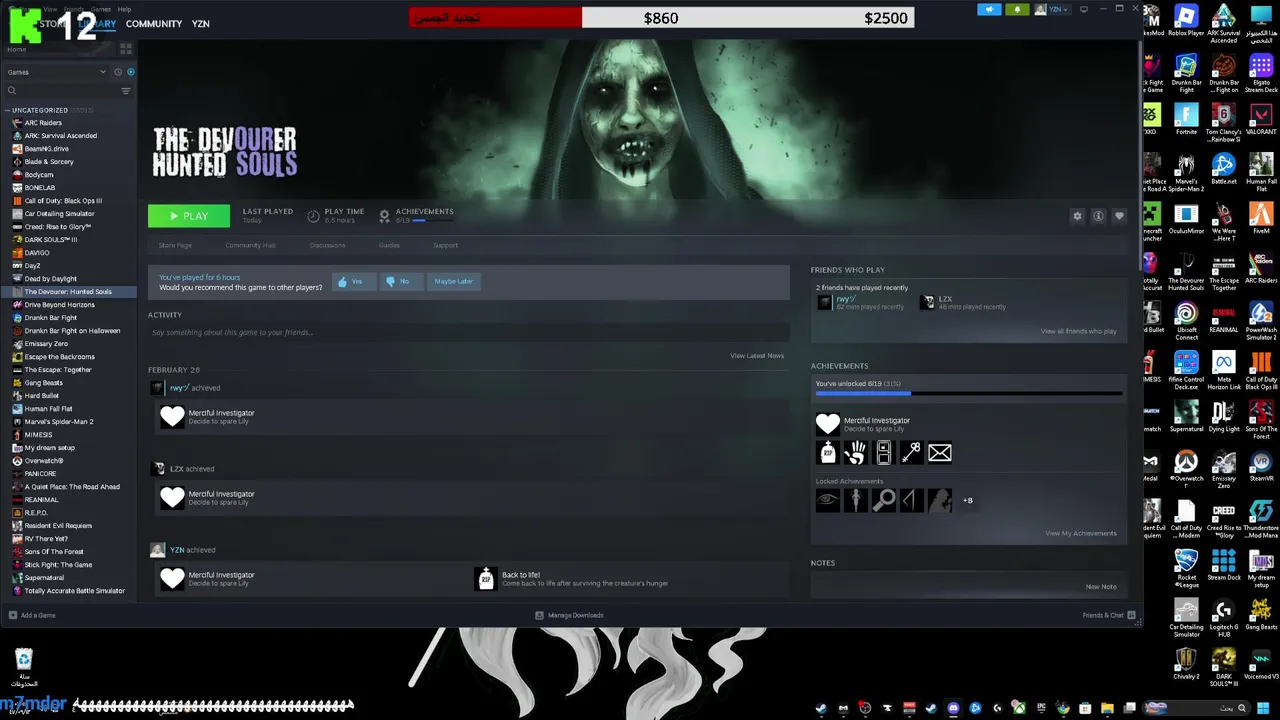Click the magnifier locked achievement icon
Screen dimensions: 1280x720
[x=883, y=500]
